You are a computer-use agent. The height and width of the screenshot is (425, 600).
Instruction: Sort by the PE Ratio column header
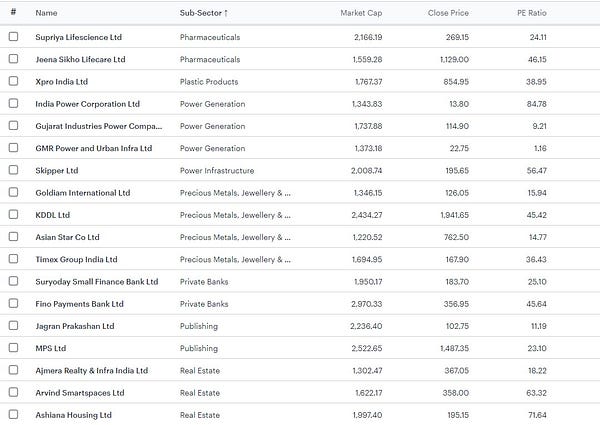pyautogui.click(x=529, y=13)
